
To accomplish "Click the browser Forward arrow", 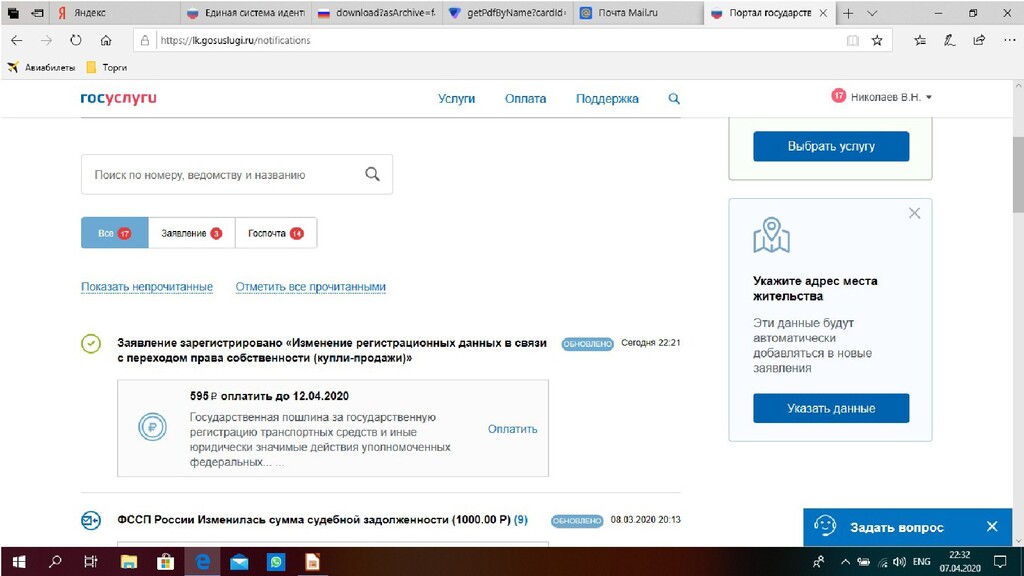I will [x=46, y=40].
